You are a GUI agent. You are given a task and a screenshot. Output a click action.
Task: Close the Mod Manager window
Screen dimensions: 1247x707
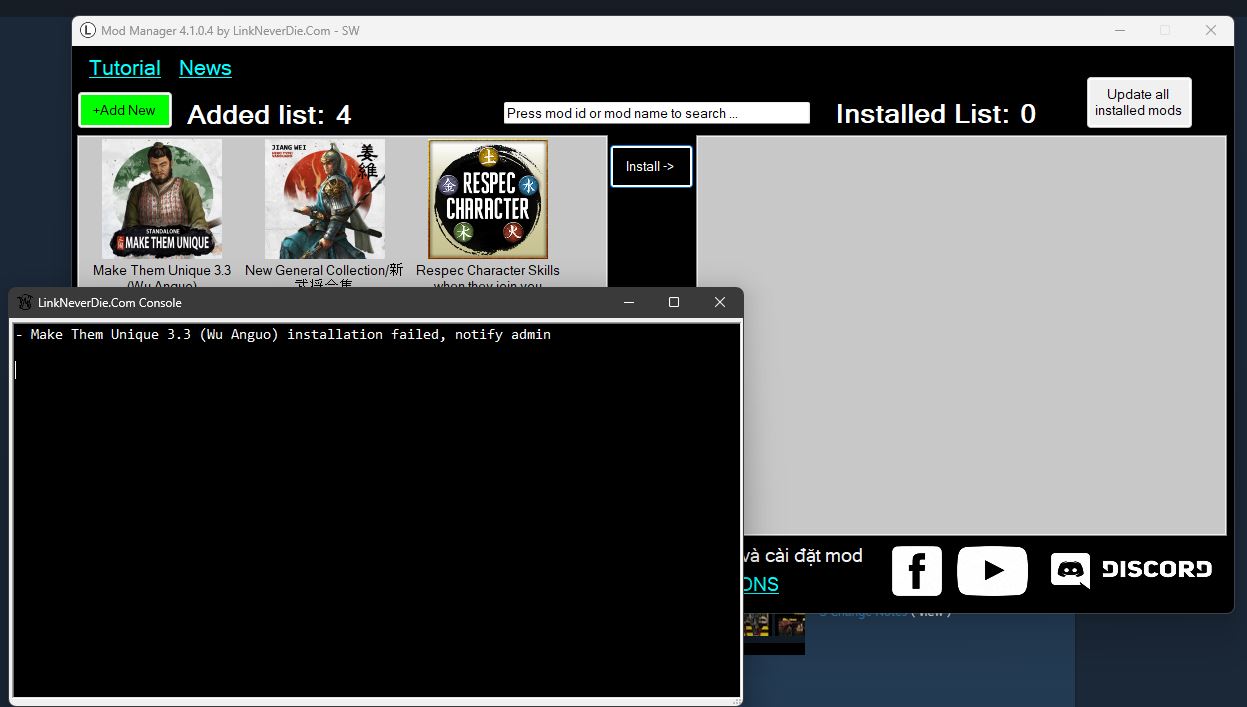click(1210, 31)
